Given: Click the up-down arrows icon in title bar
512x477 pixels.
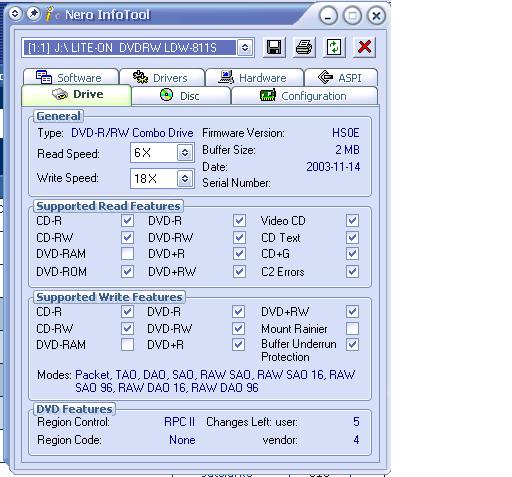Looking at the screenshot, I should pyautogui.click(x=15, y=14).
